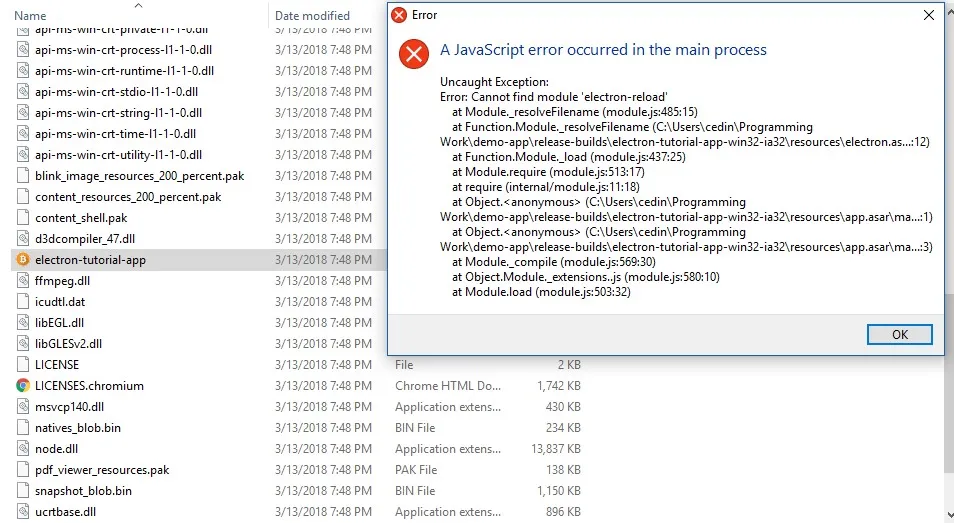Click the 1,150 KB size of snapshot_blob.bin
The image size is (954, 523).
[x=559, y=491]
